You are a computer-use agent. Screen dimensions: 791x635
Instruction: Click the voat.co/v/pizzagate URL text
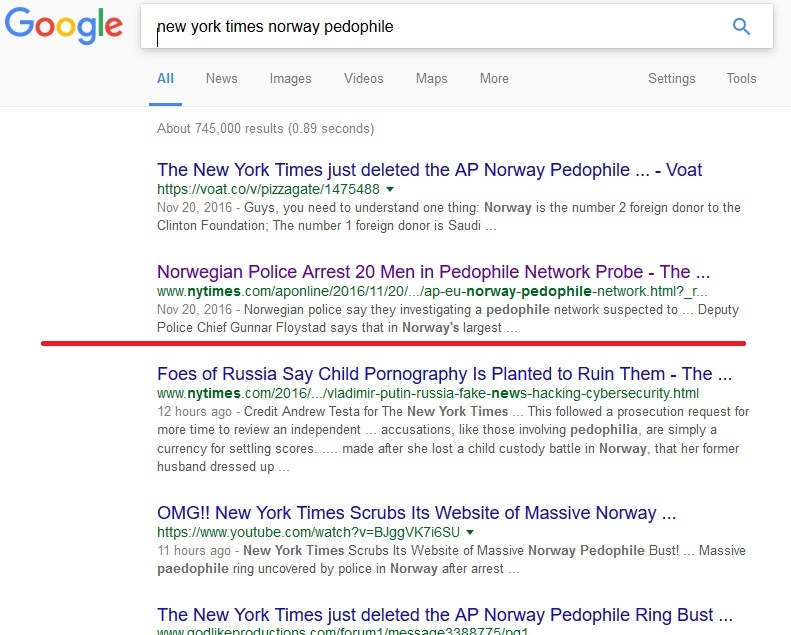pos(268,189)
